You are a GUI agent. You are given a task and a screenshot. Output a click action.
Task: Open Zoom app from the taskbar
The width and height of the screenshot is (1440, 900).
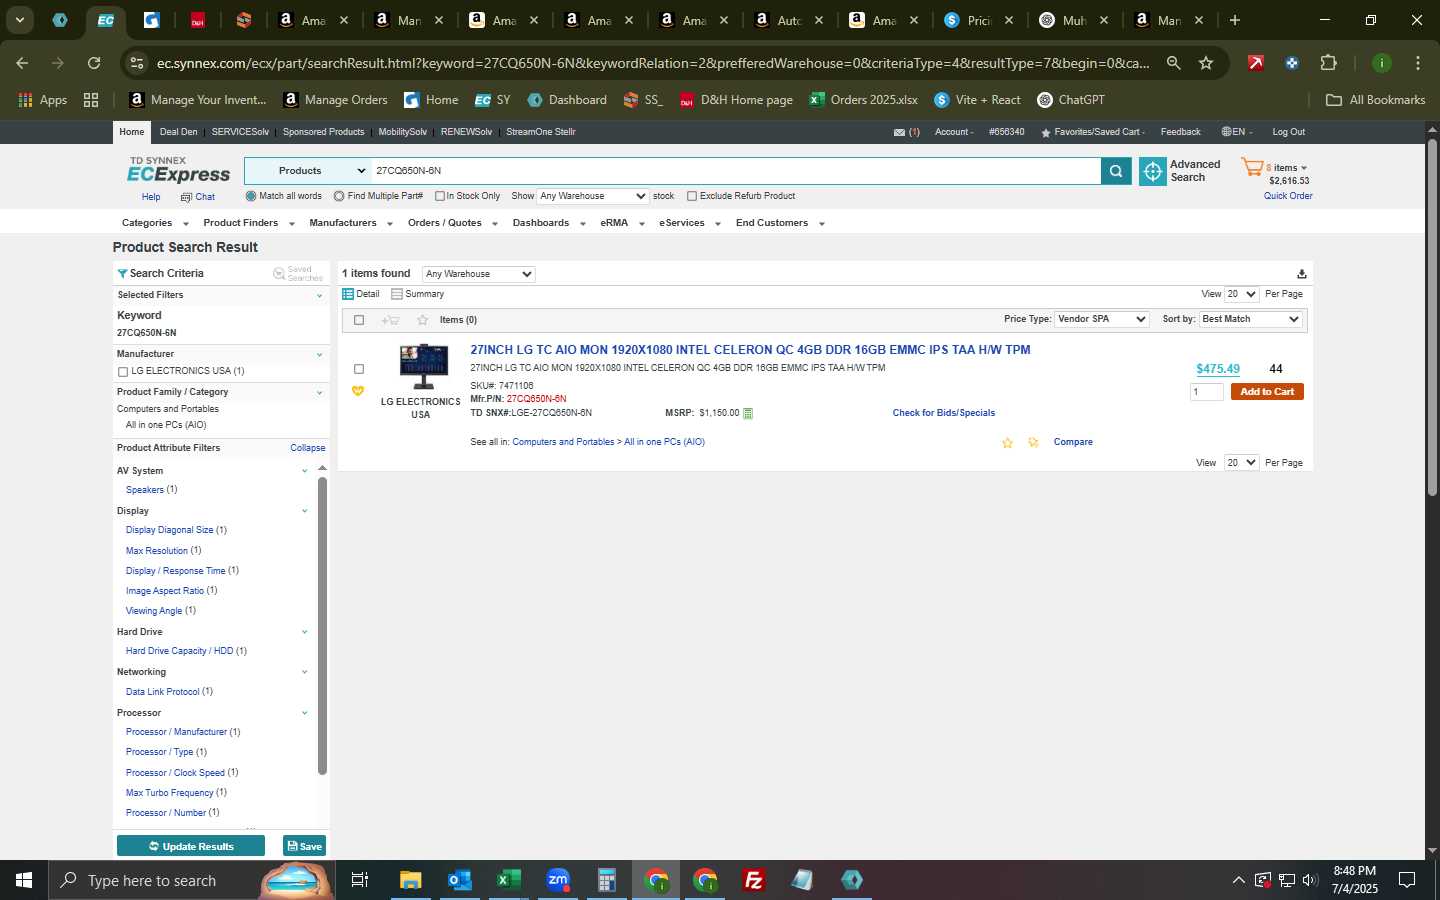point(558,880)
